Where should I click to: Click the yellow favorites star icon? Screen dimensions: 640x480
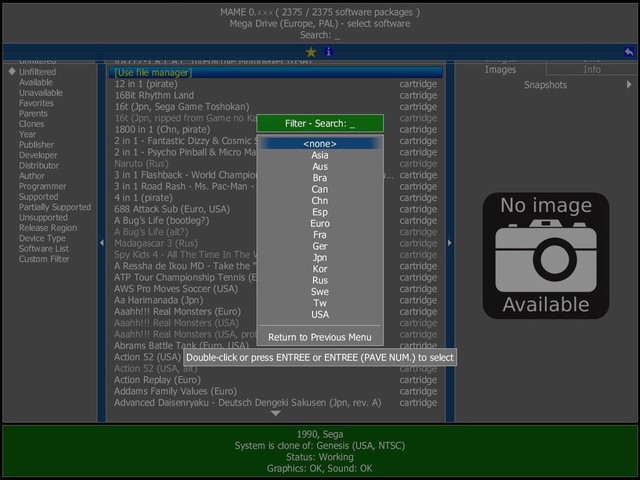point(311,52)
